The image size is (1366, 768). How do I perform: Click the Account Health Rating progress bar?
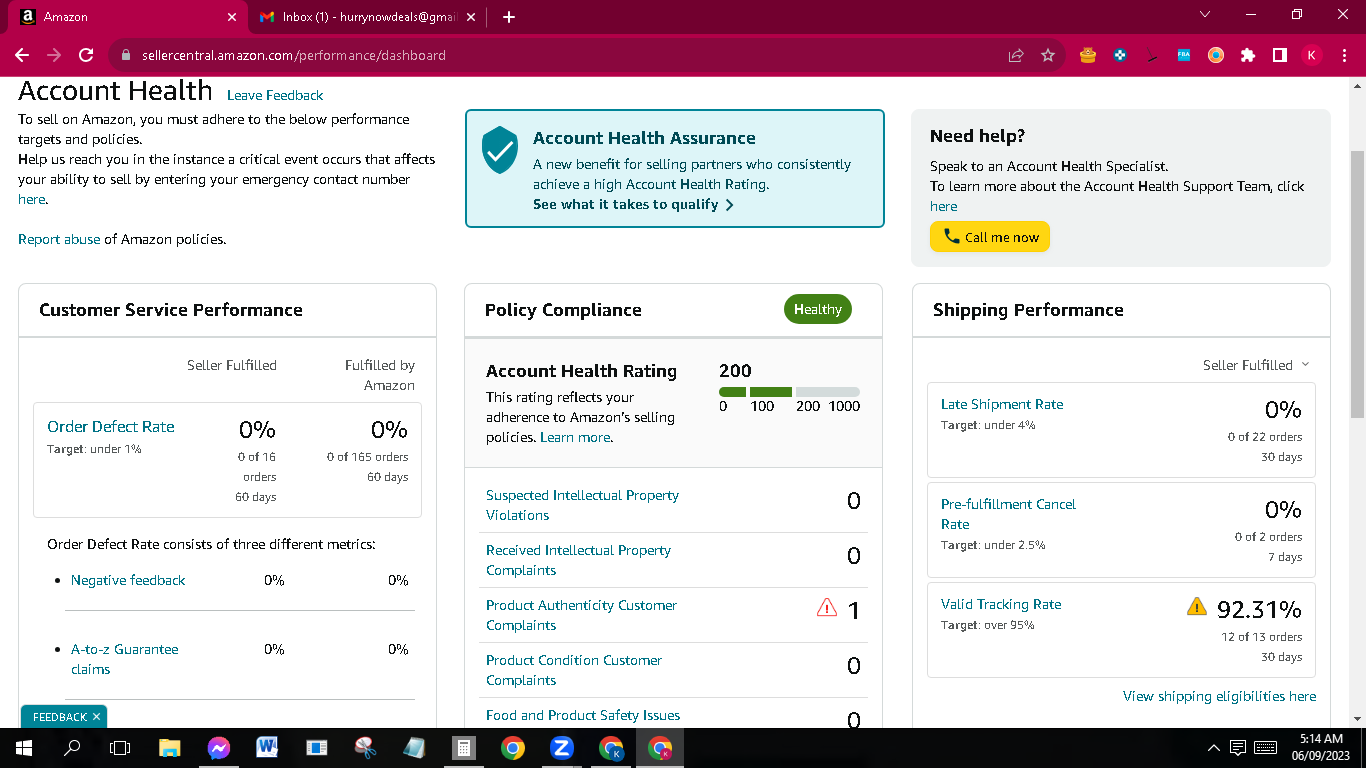tap(789, 392)
